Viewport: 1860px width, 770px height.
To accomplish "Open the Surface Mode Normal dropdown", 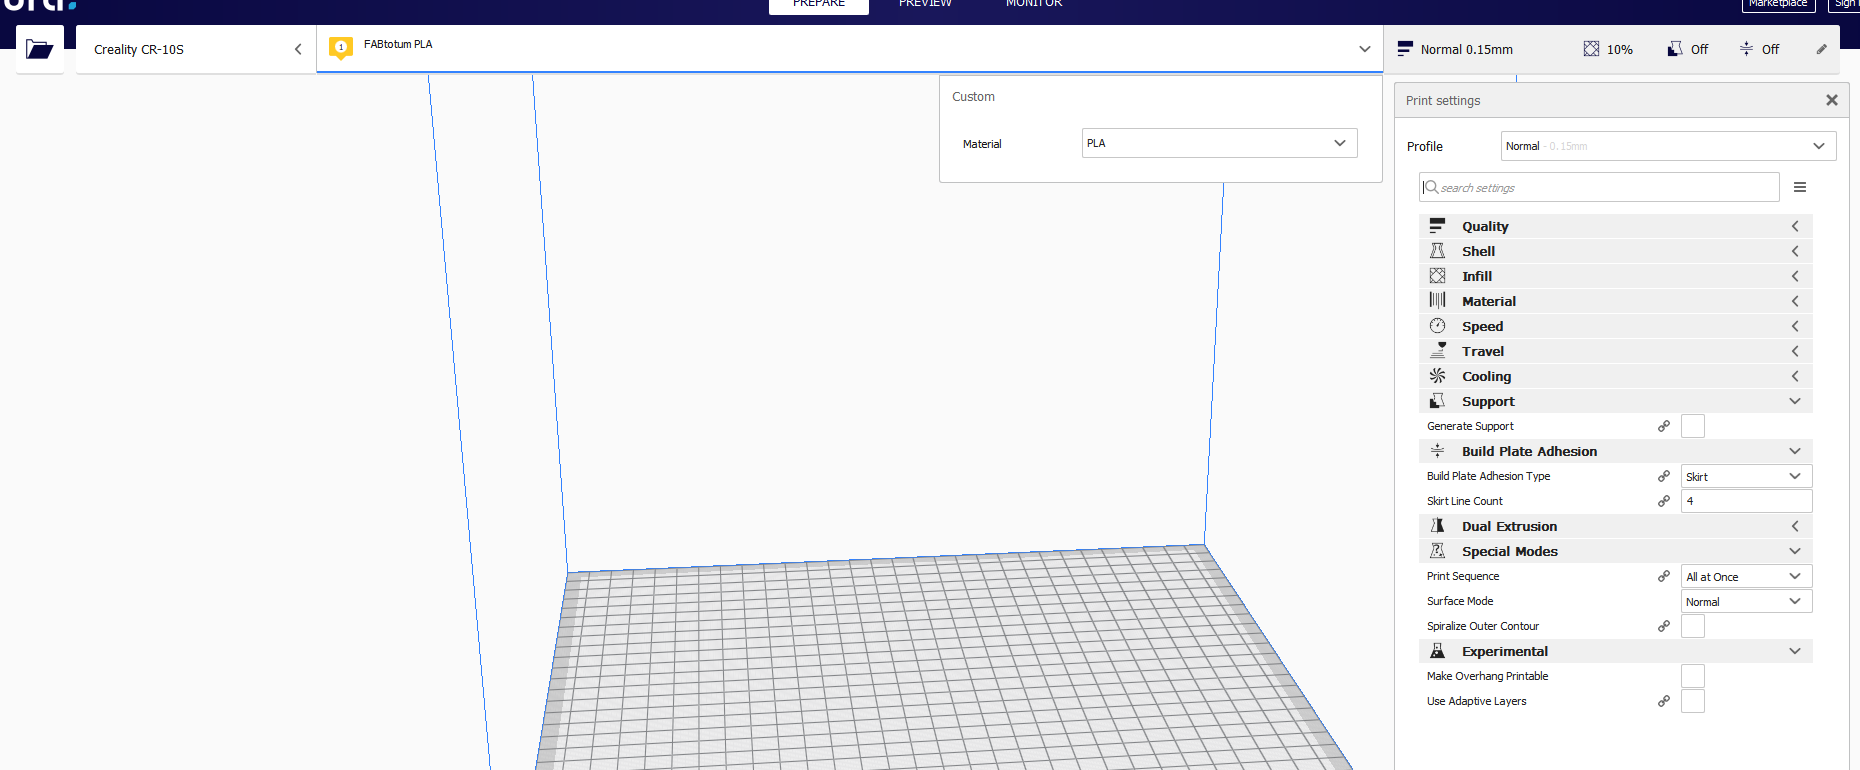I will pyautogui.click(x=1747, y=601).
